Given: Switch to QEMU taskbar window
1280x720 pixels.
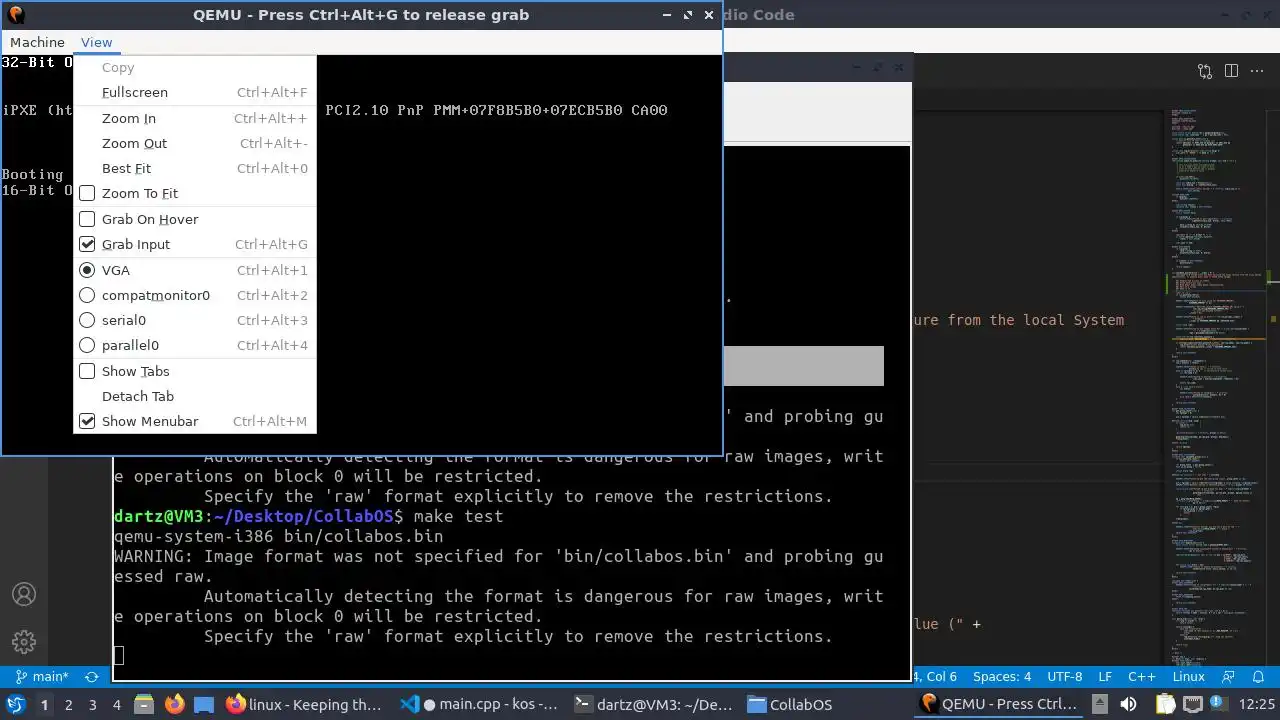Looking at the screenshot, I should point(999,704).
